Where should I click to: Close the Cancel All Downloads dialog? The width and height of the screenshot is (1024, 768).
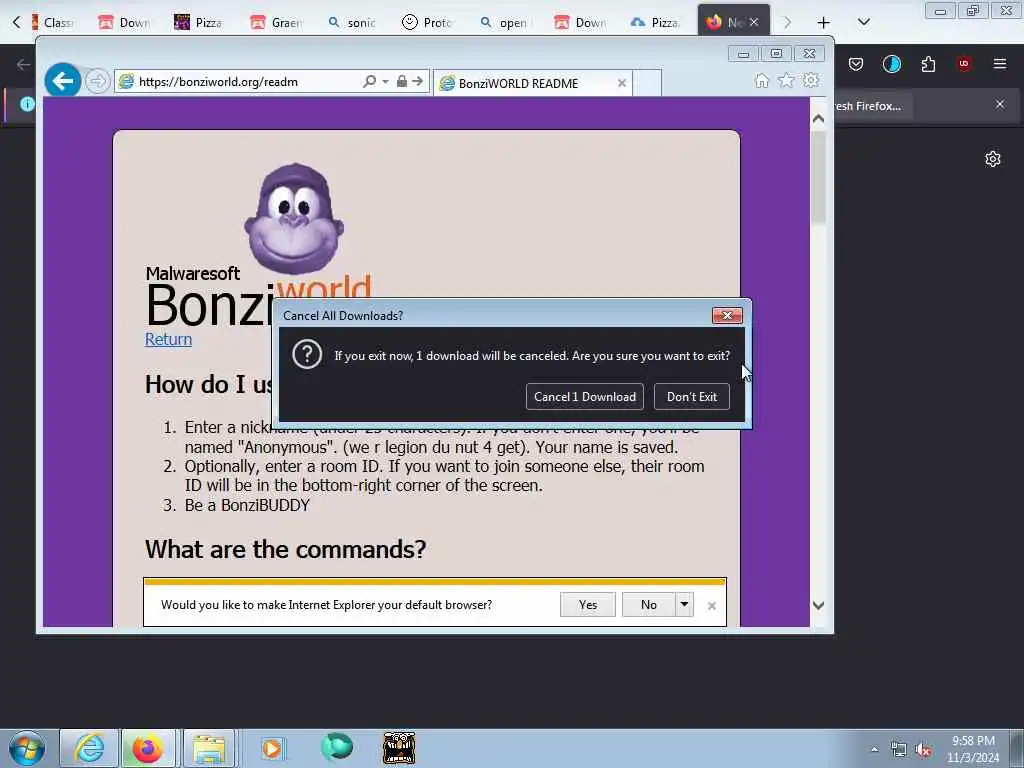click(727, 315)
